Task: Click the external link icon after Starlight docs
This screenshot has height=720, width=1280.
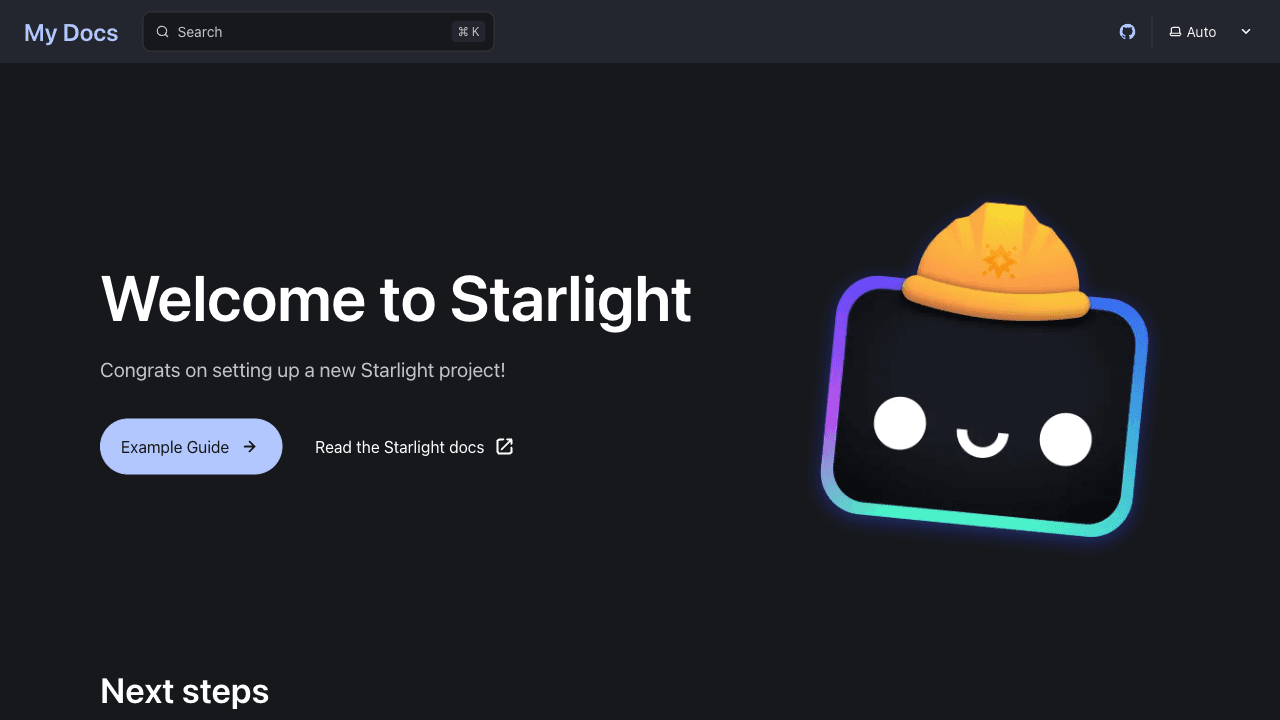Action: tap(505, 447)
